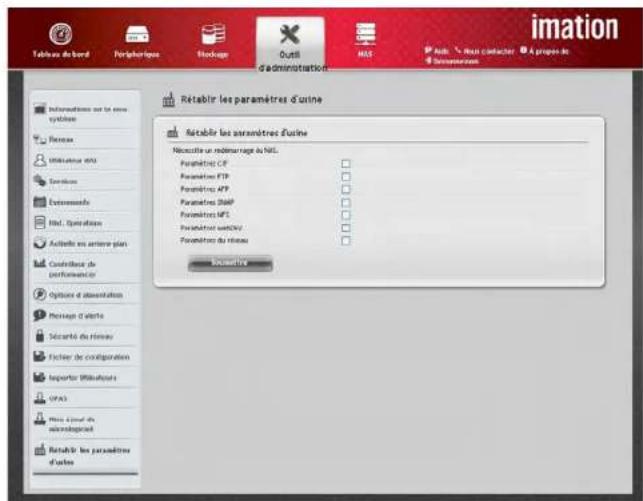Screen dimensions: 643x501
Task: Select the Outil d'administration tab
Action: (288, 44)
